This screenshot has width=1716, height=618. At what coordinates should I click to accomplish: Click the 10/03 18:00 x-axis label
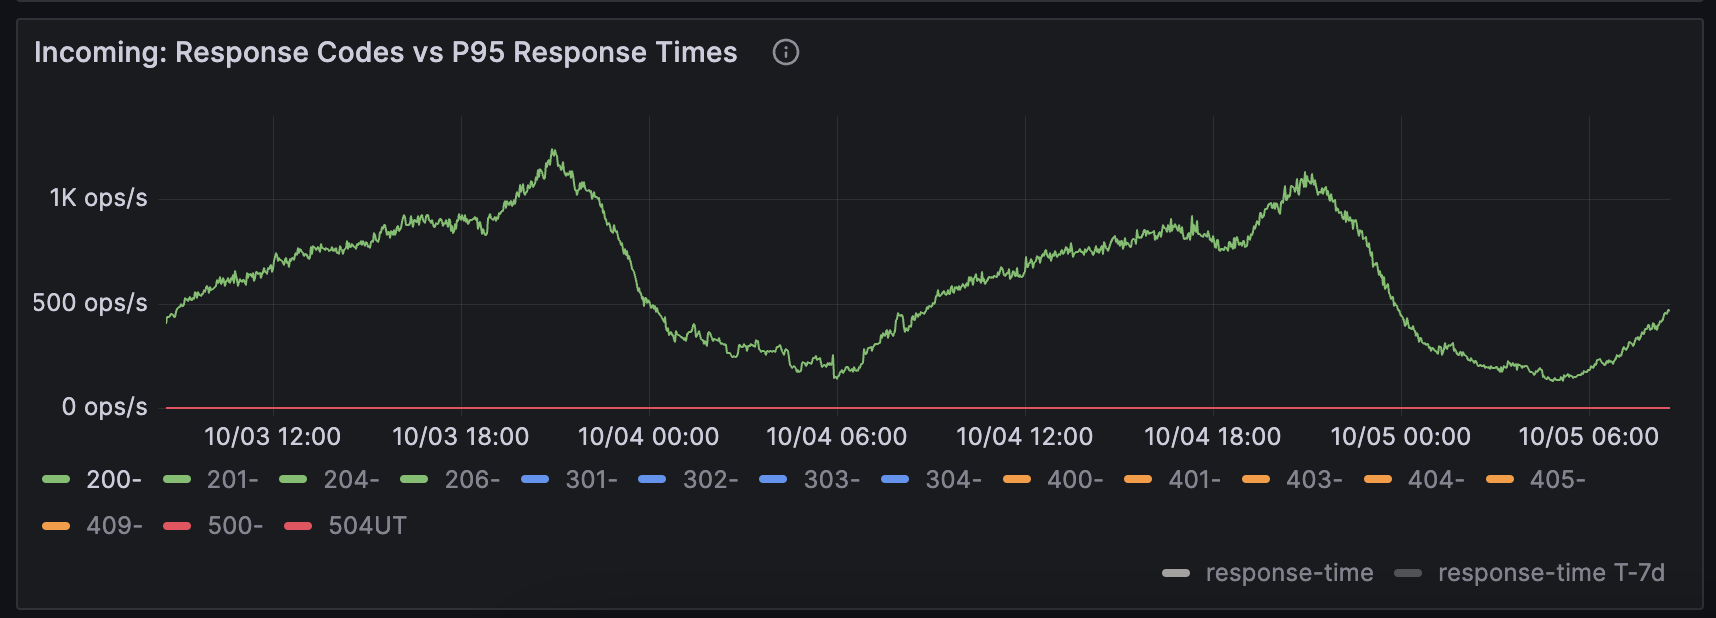460,437
